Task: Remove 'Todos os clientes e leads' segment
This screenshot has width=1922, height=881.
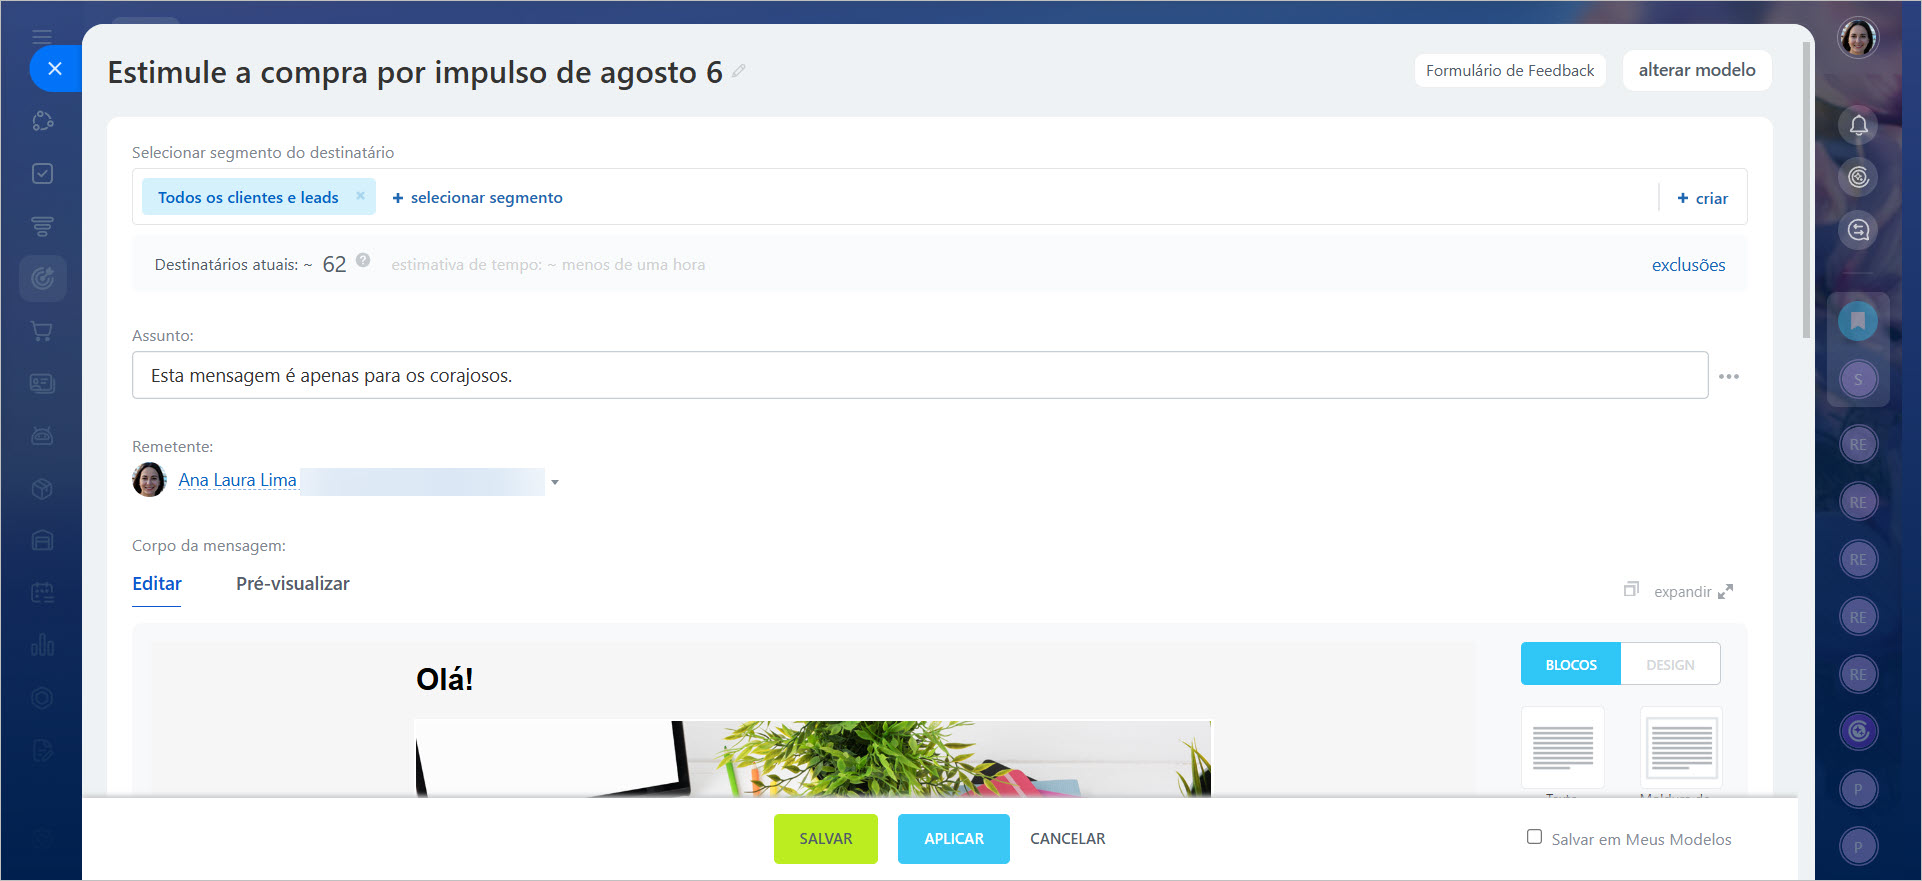Action: click(360, 196)
